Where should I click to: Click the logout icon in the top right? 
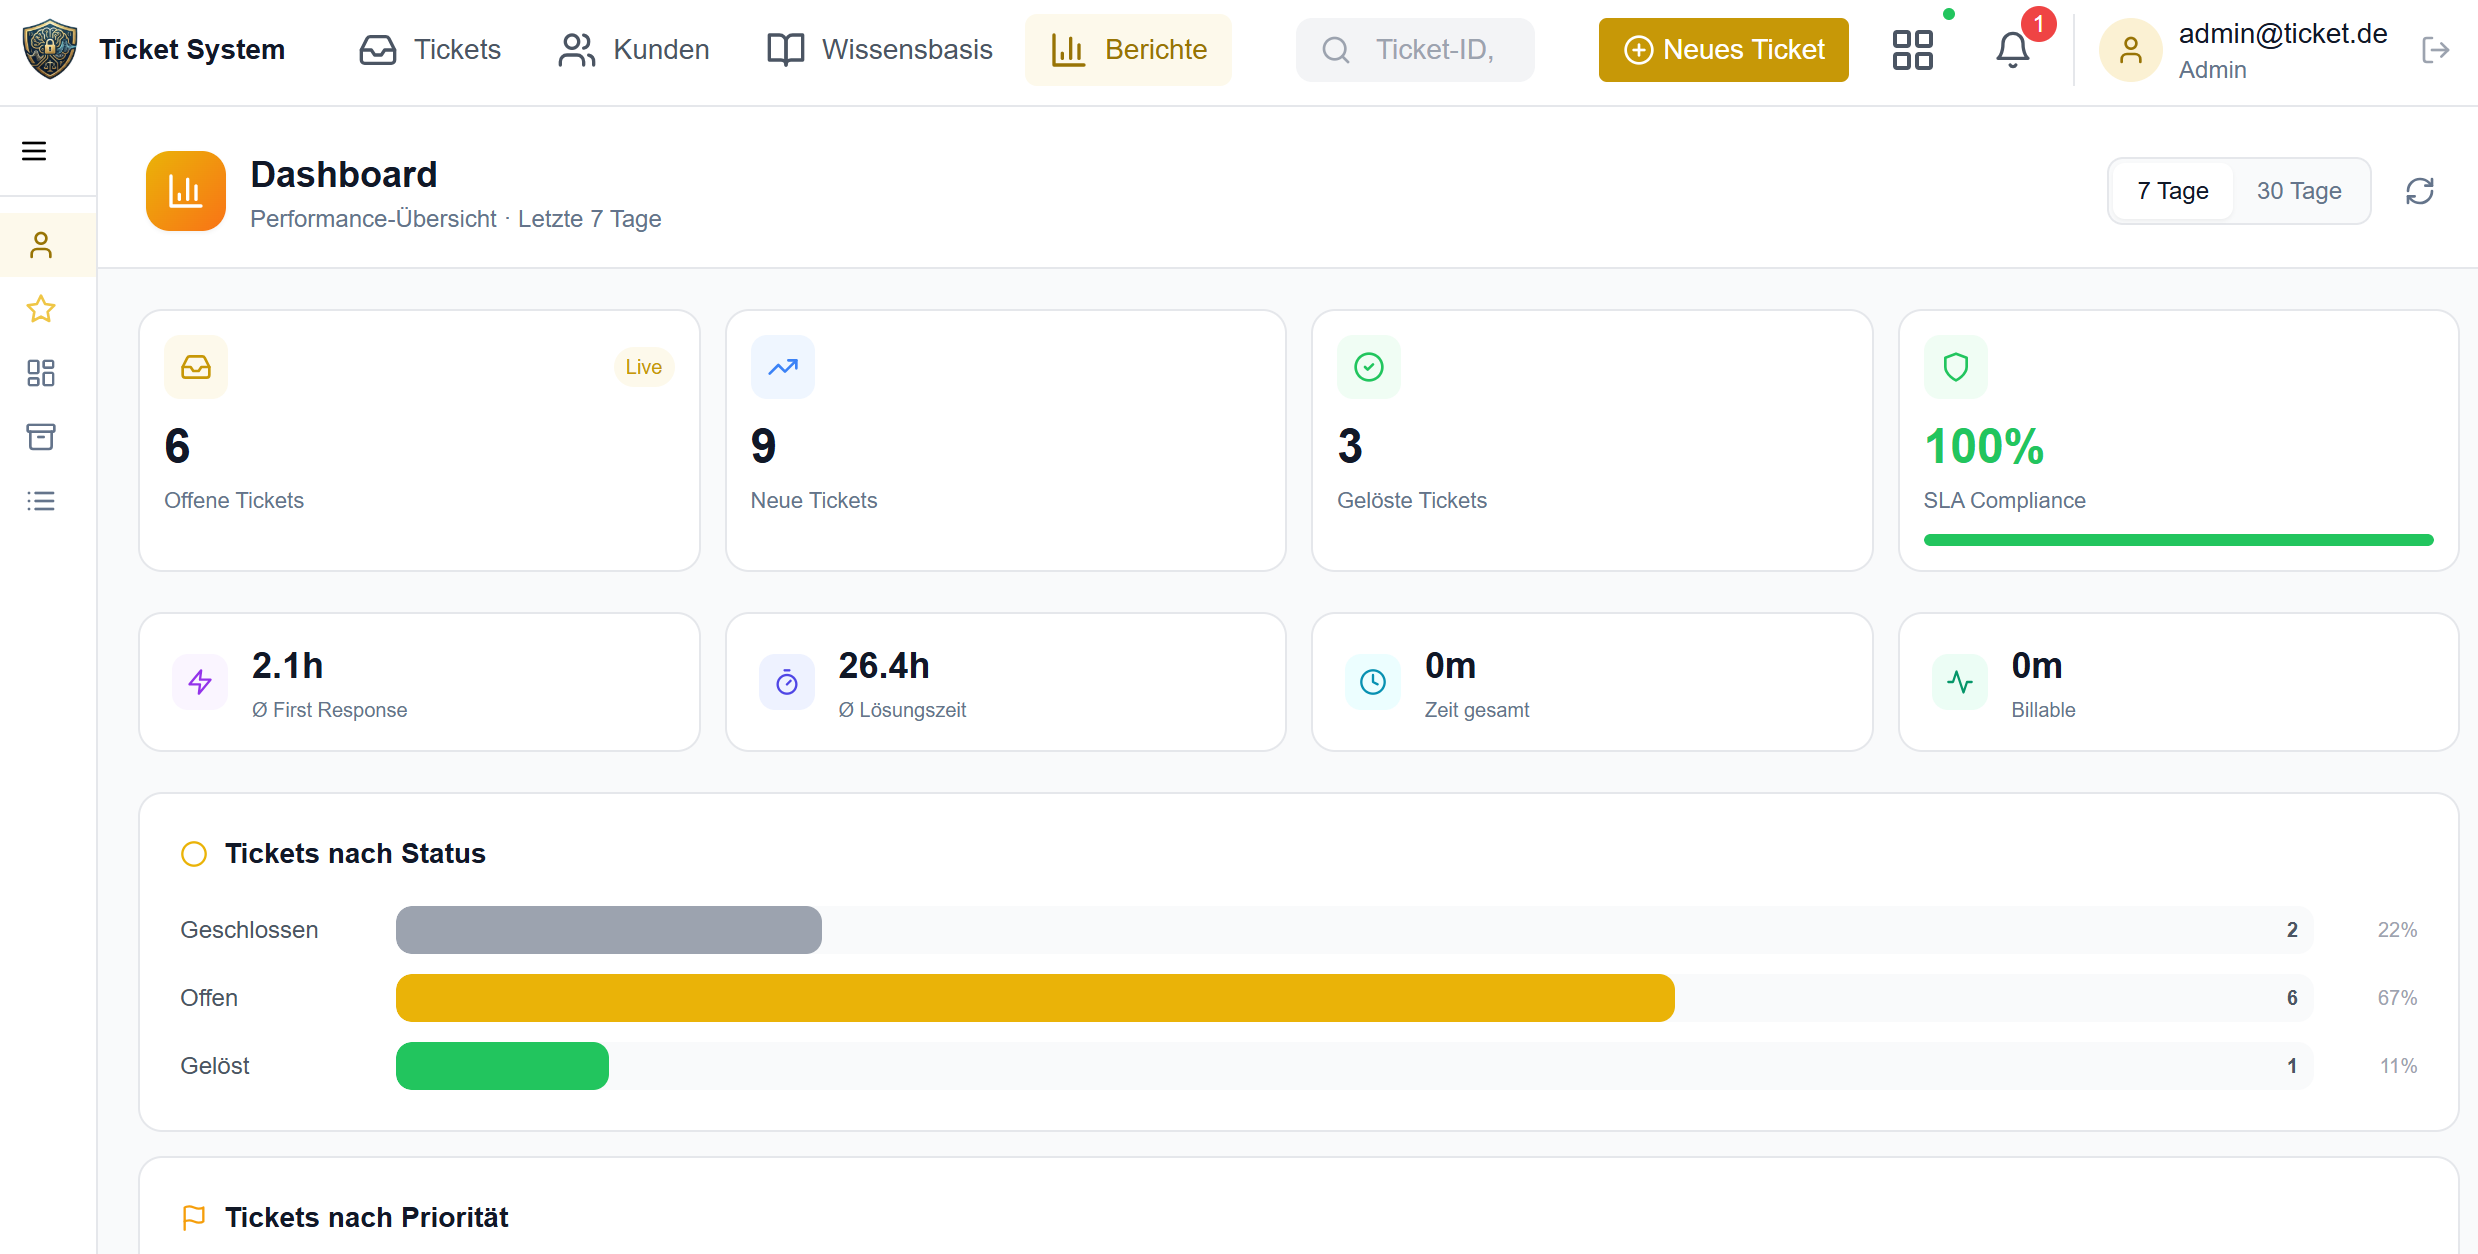click(2437, 49)
